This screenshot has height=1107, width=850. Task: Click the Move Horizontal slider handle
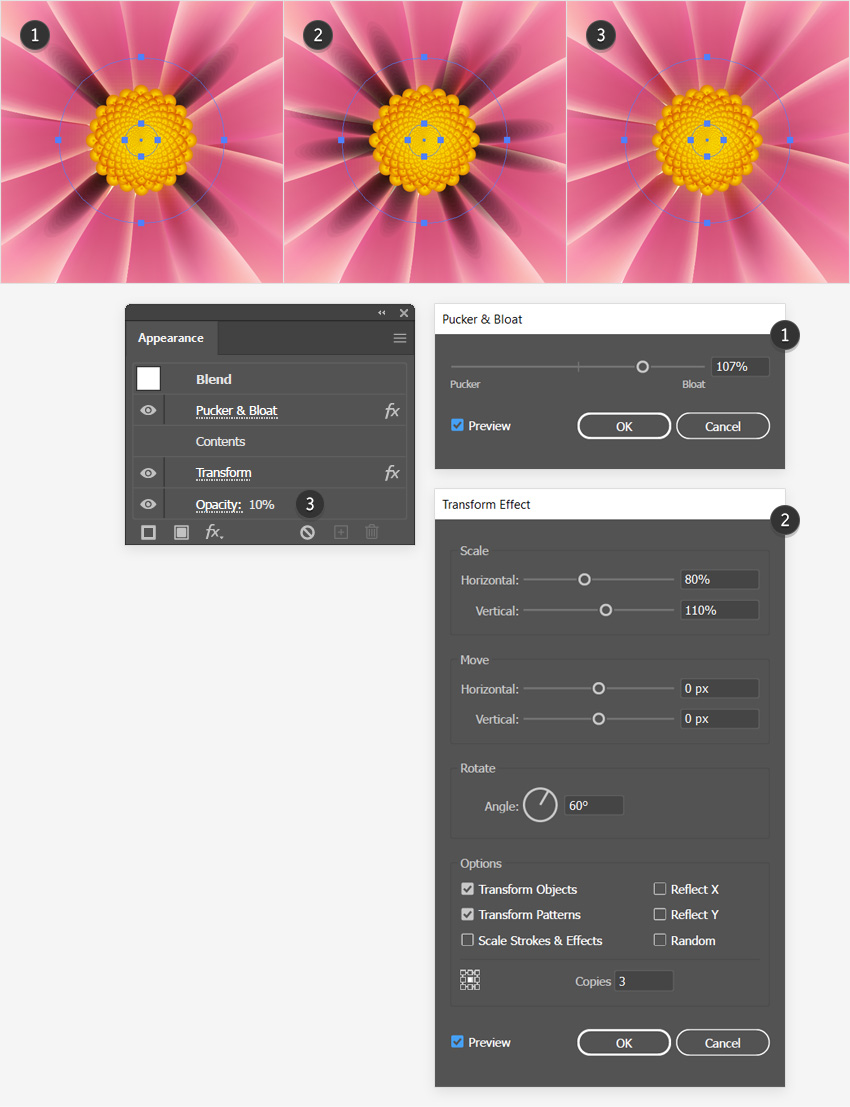pyautogui.click(x=599, y=688)
